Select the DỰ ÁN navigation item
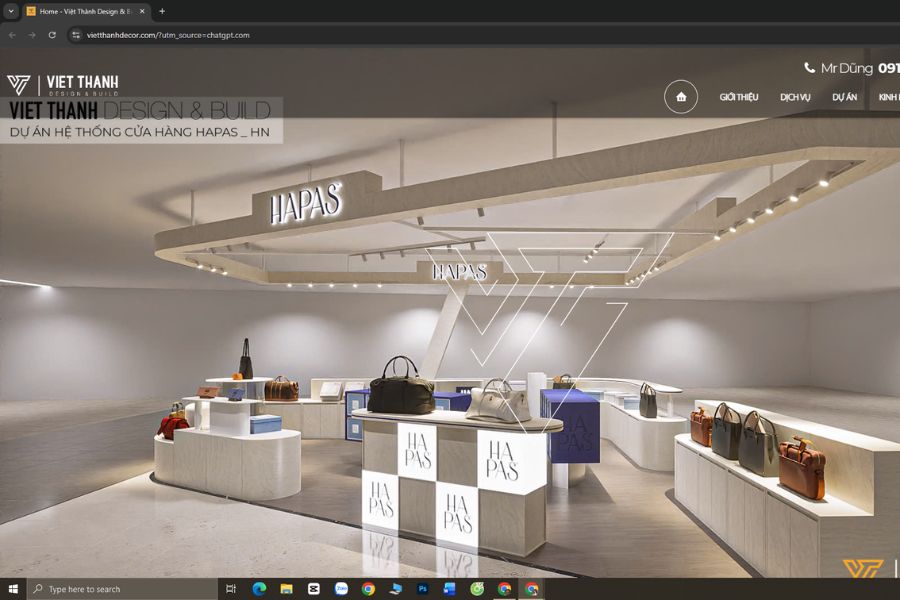900x600 pixels. [x=844, y=97]
